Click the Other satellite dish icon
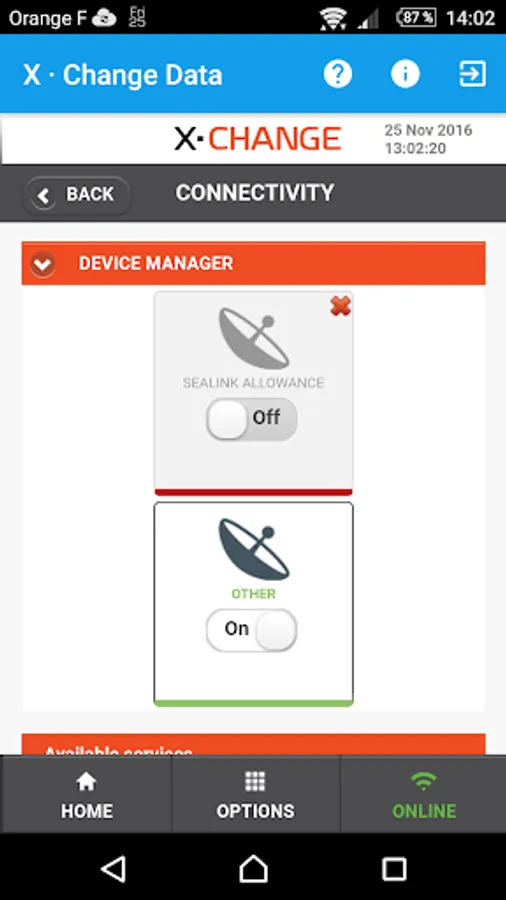 click(x=254, y=549)
